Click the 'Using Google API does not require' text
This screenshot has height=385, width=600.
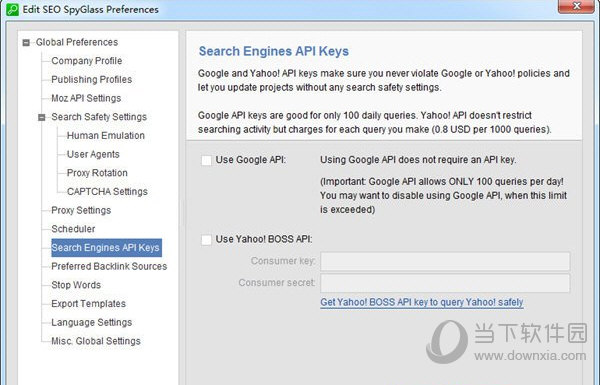point(418,160)
